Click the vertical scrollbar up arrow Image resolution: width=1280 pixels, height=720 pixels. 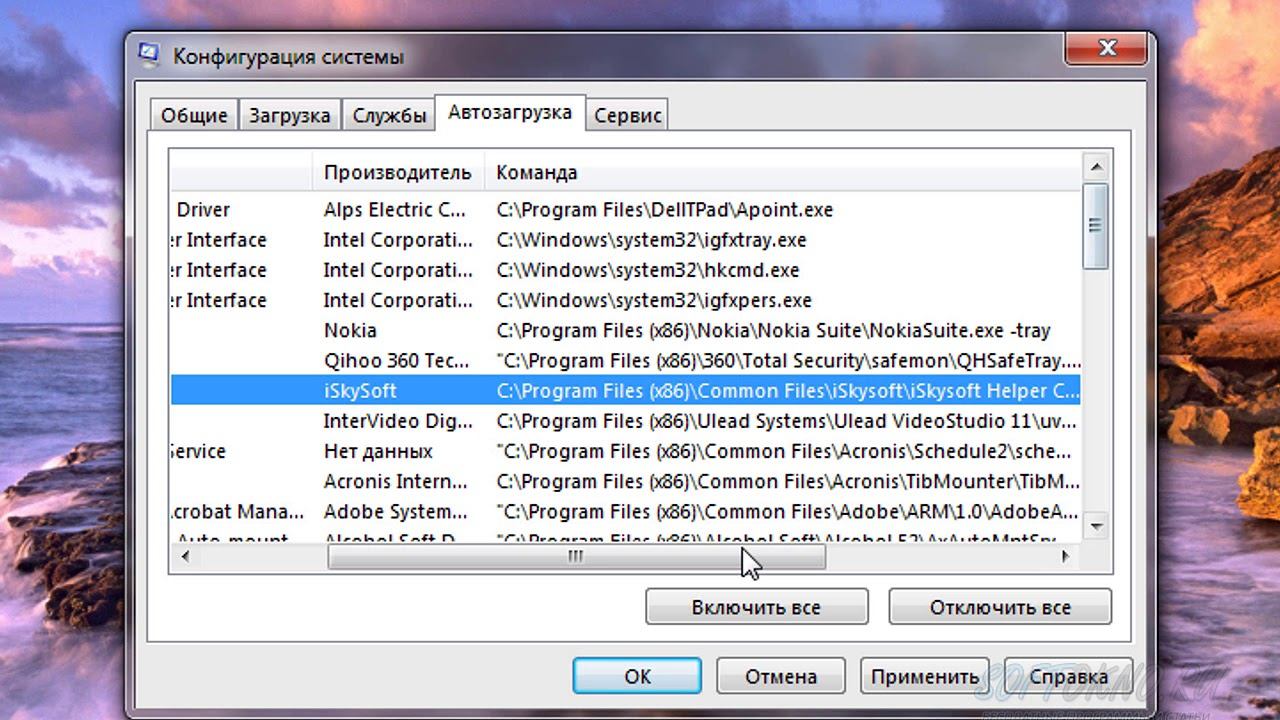(x=1096, y=167)
